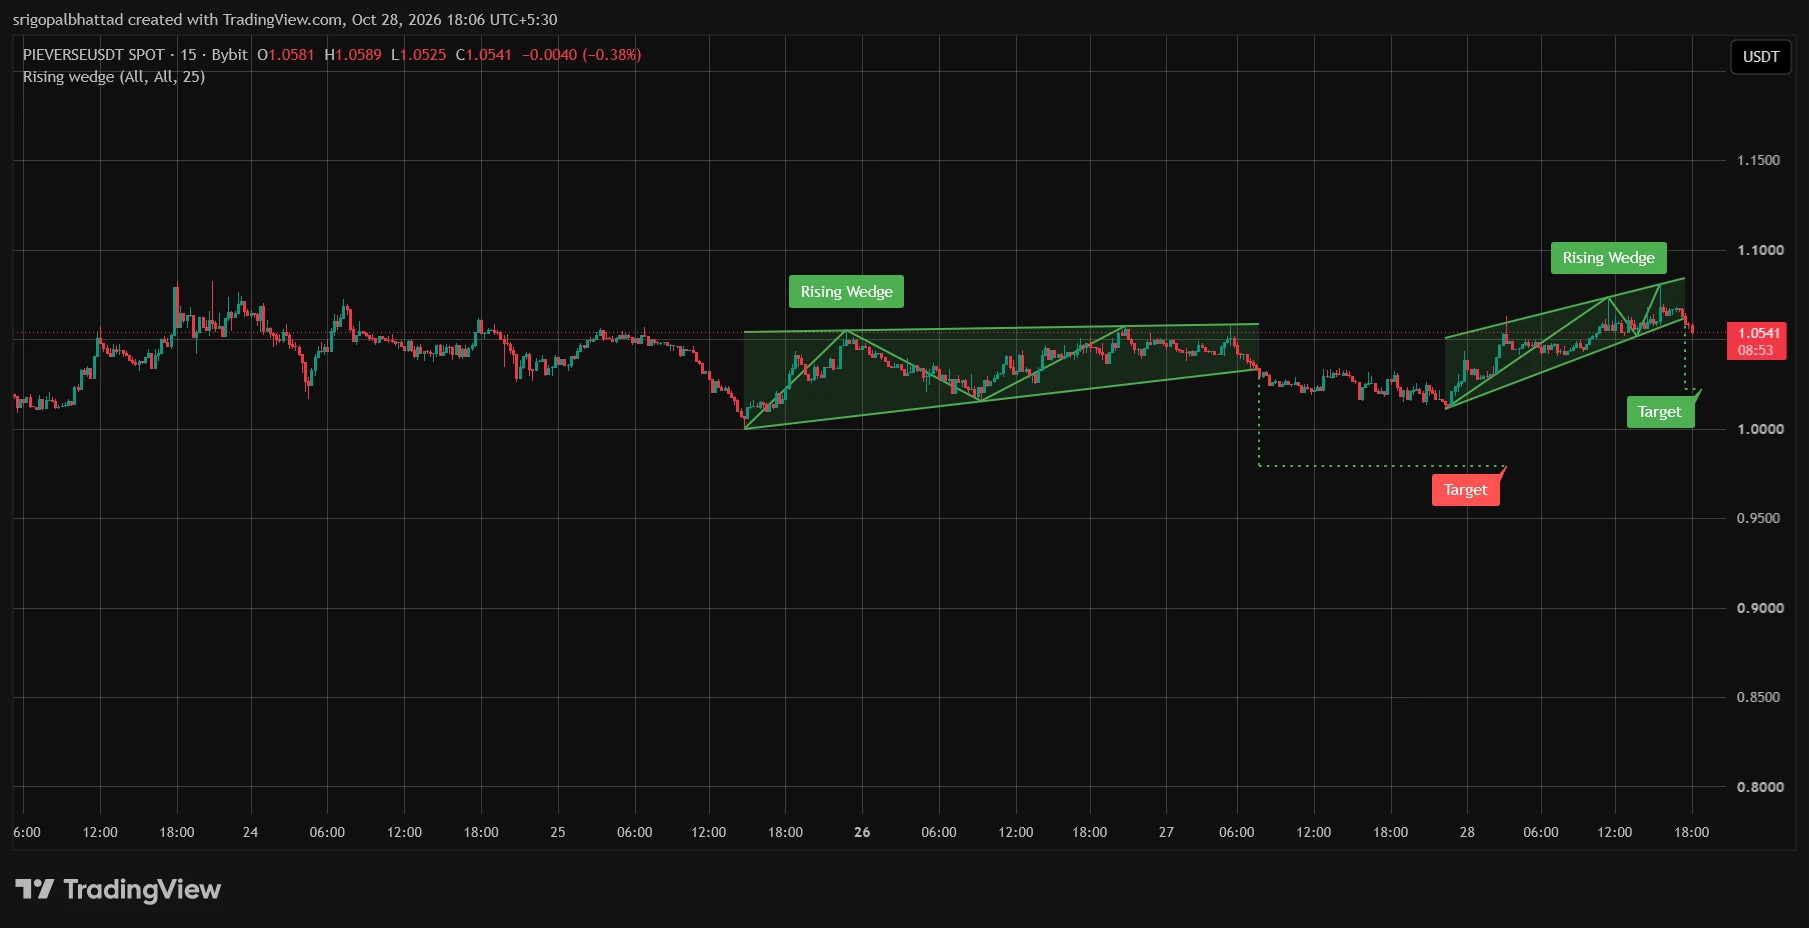Click the header text 'srigopalbhattad created with TradingView.com'

click(178, 19)
